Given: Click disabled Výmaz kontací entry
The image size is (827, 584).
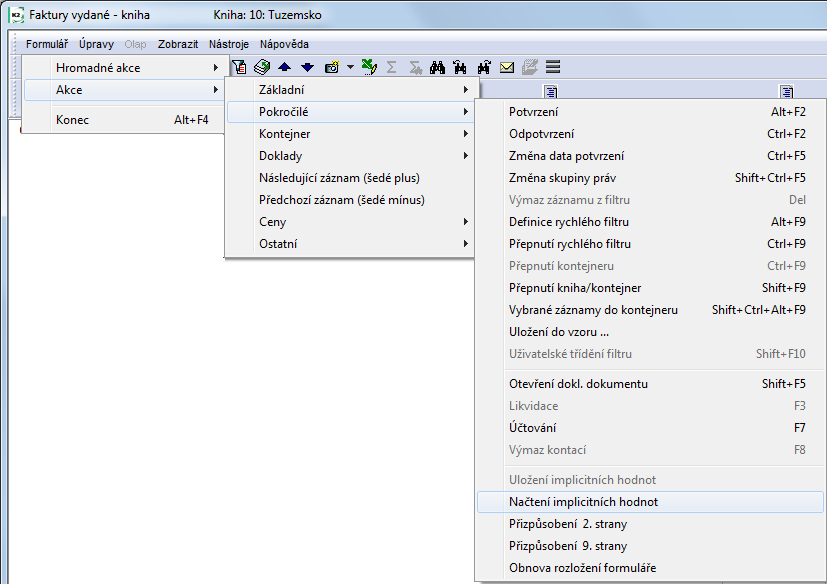Looking at the screenshot, I should (x=650, y=449).
